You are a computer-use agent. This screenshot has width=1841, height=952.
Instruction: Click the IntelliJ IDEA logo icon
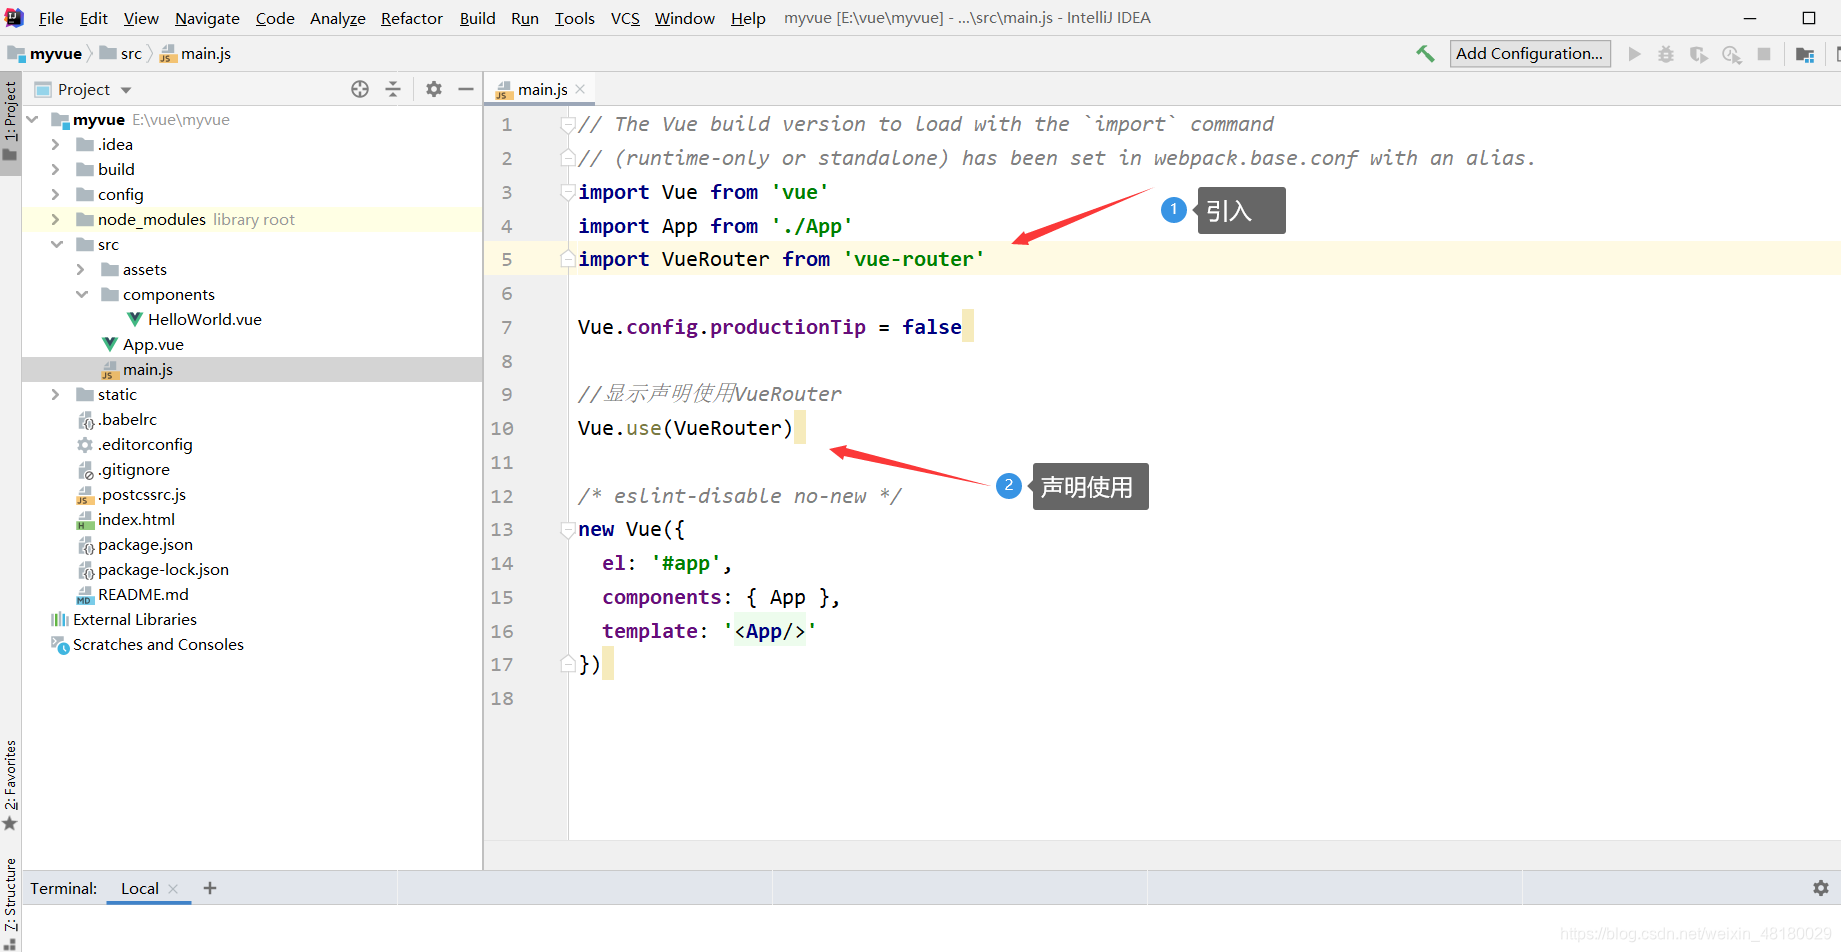[x=14, y=17]
